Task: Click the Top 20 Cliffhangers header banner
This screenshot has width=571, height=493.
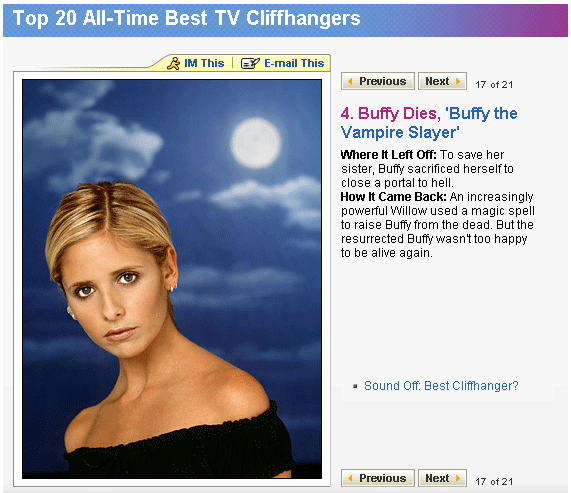Action: click(285, 20)
